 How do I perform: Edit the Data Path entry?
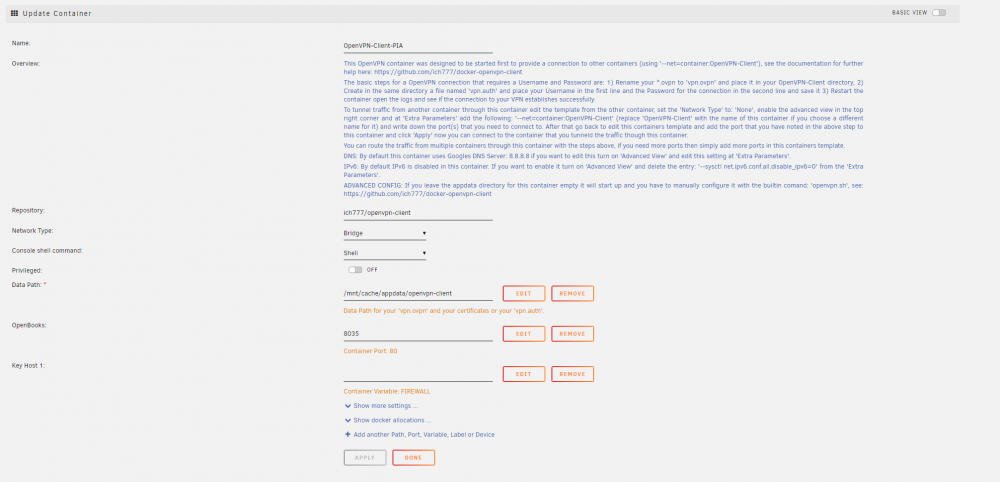[x=524, y=293]
